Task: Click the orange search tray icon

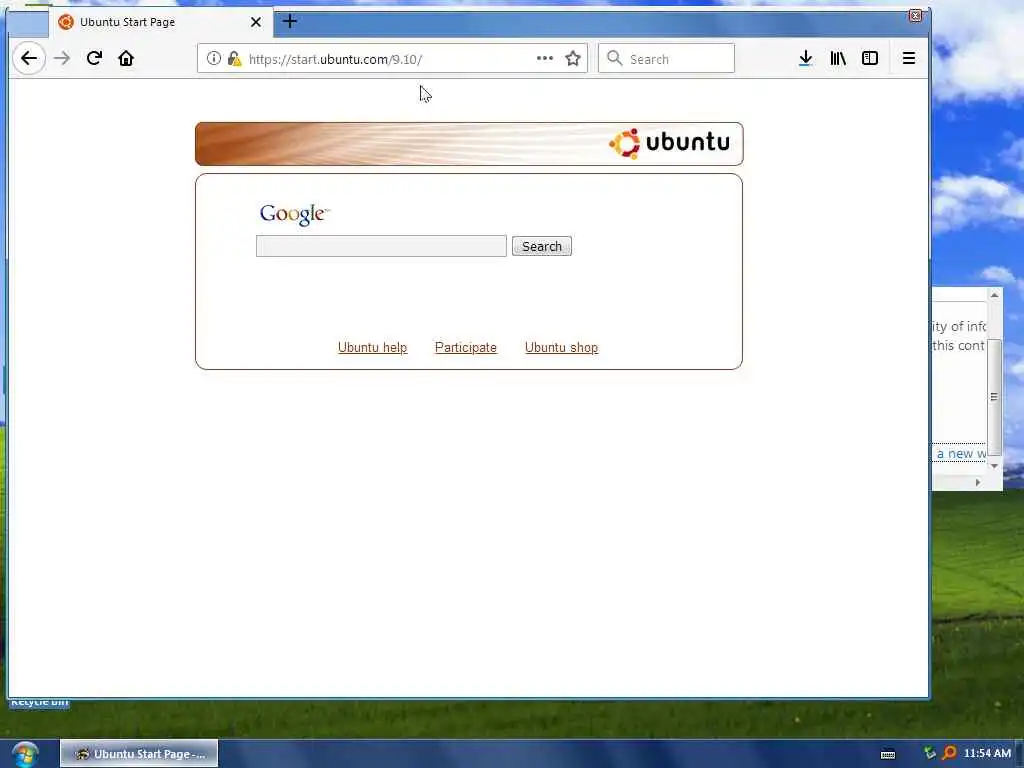Action: (x=949, y=753)
